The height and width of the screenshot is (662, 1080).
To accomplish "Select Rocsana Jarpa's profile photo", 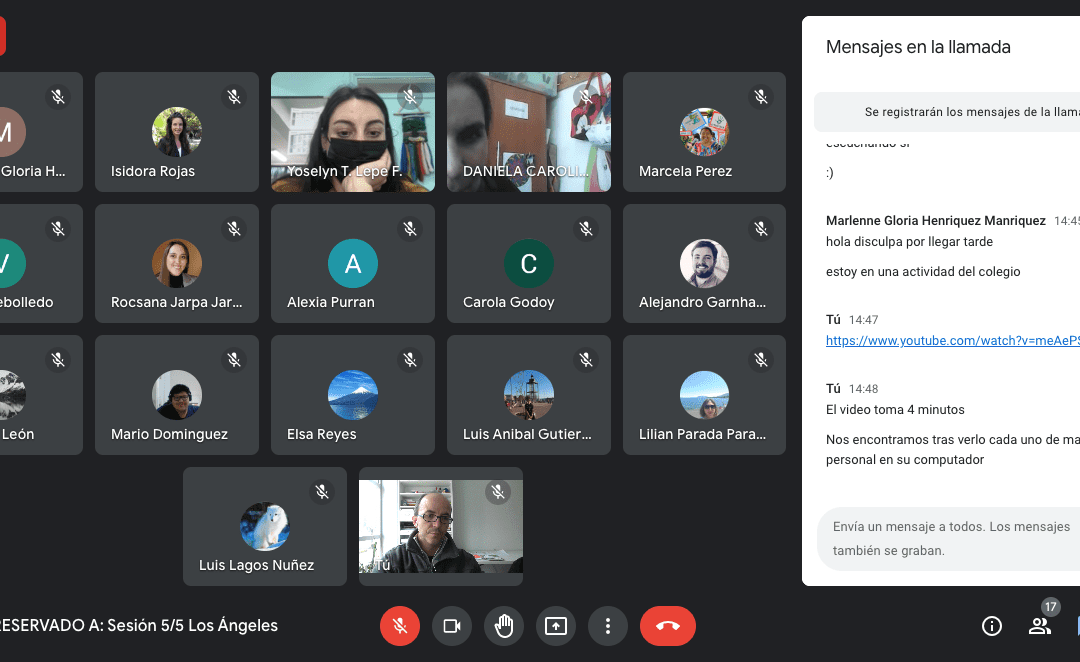I will (177, 263).
